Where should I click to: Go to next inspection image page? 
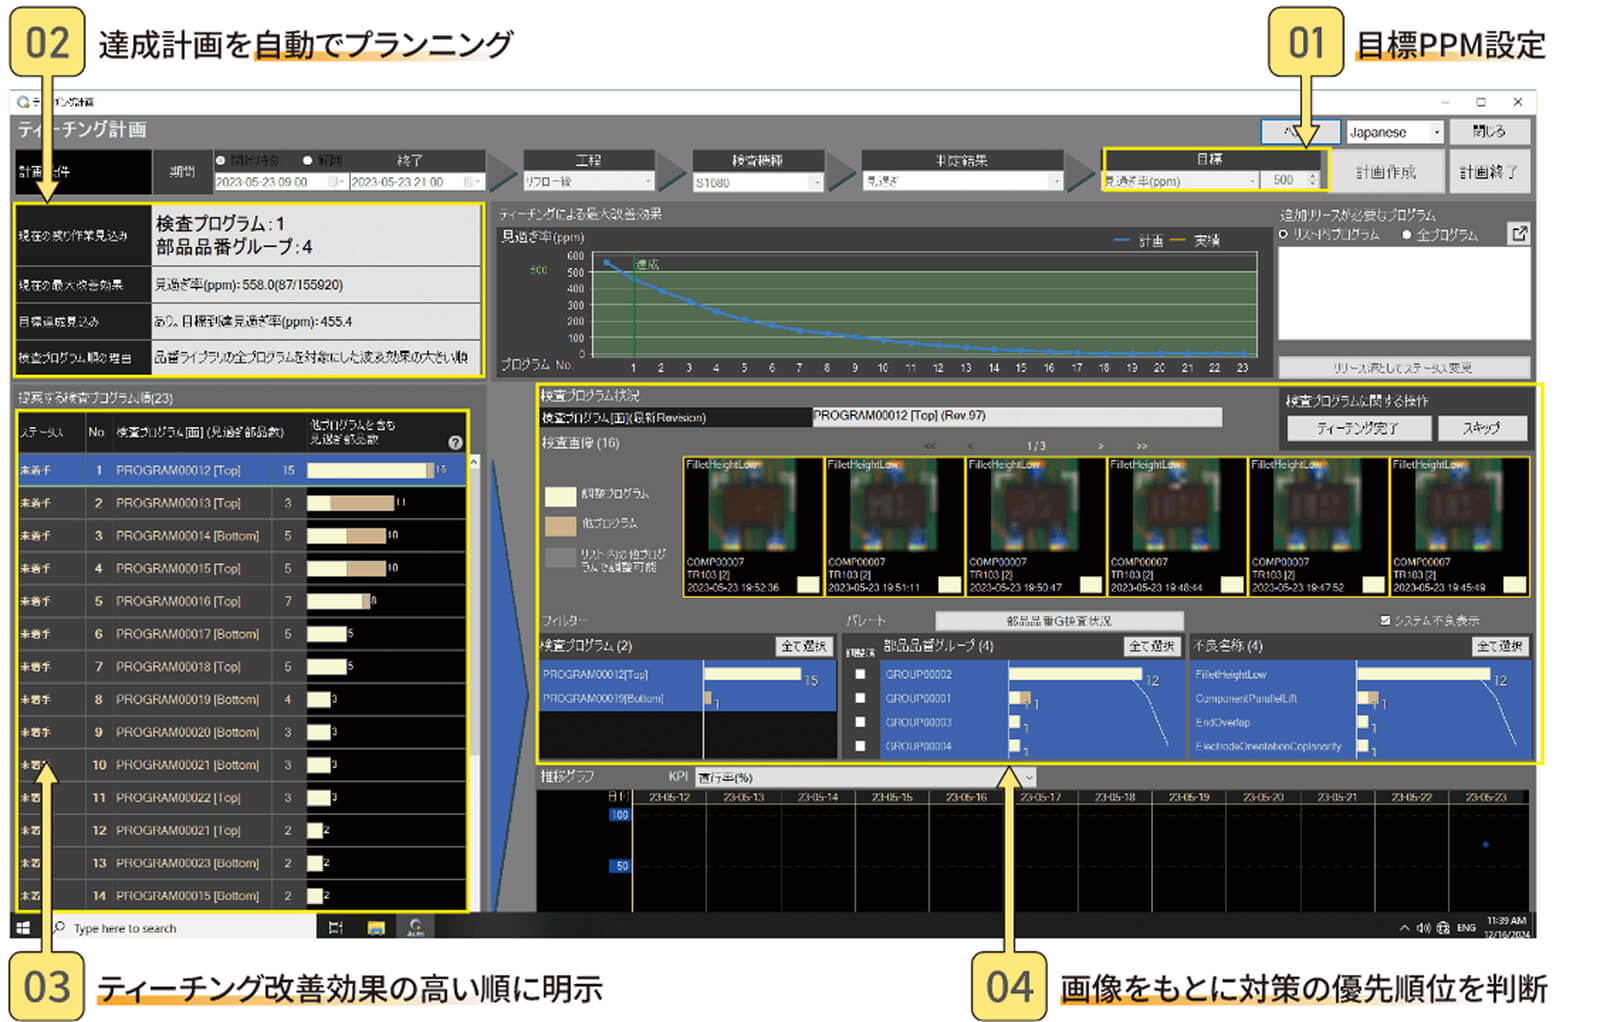pos(1101,446)
